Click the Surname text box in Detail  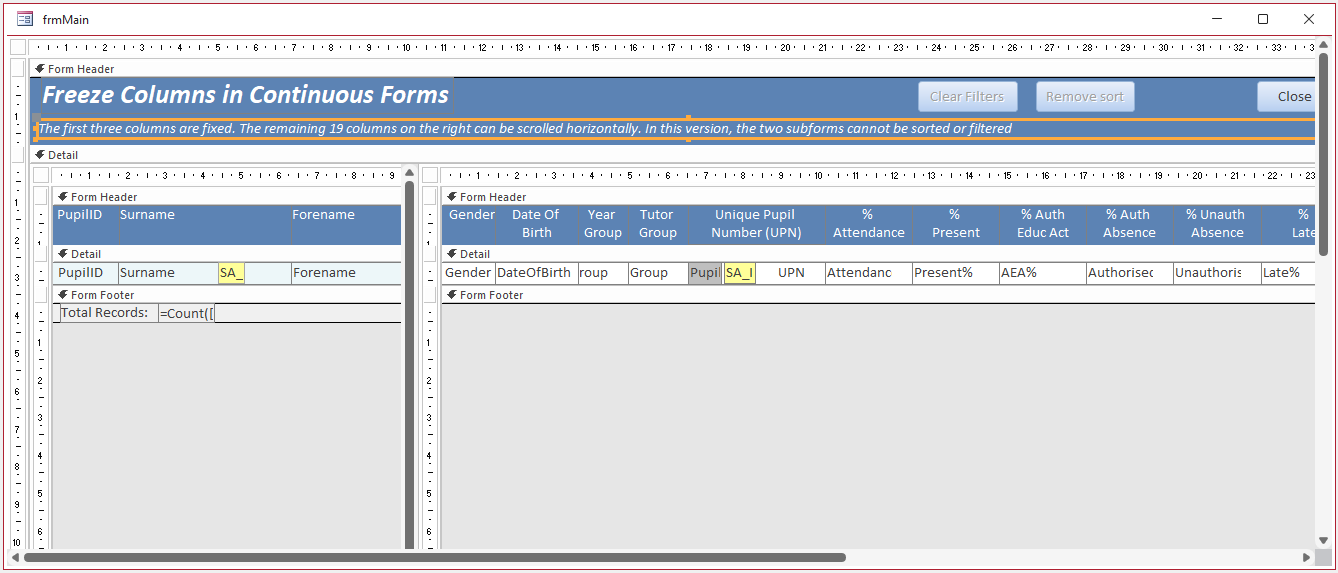[168, 273]
